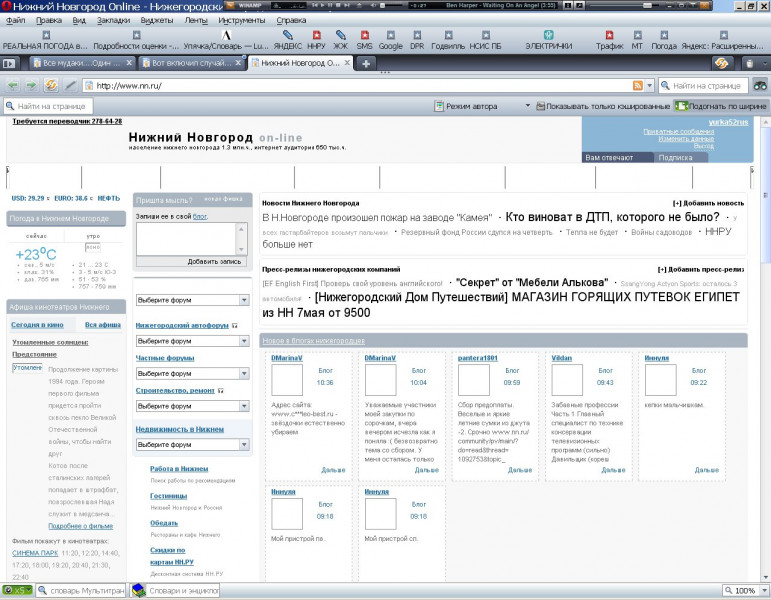Open the Закладки menu
771x600 pixels.
[x=113, y=20]
